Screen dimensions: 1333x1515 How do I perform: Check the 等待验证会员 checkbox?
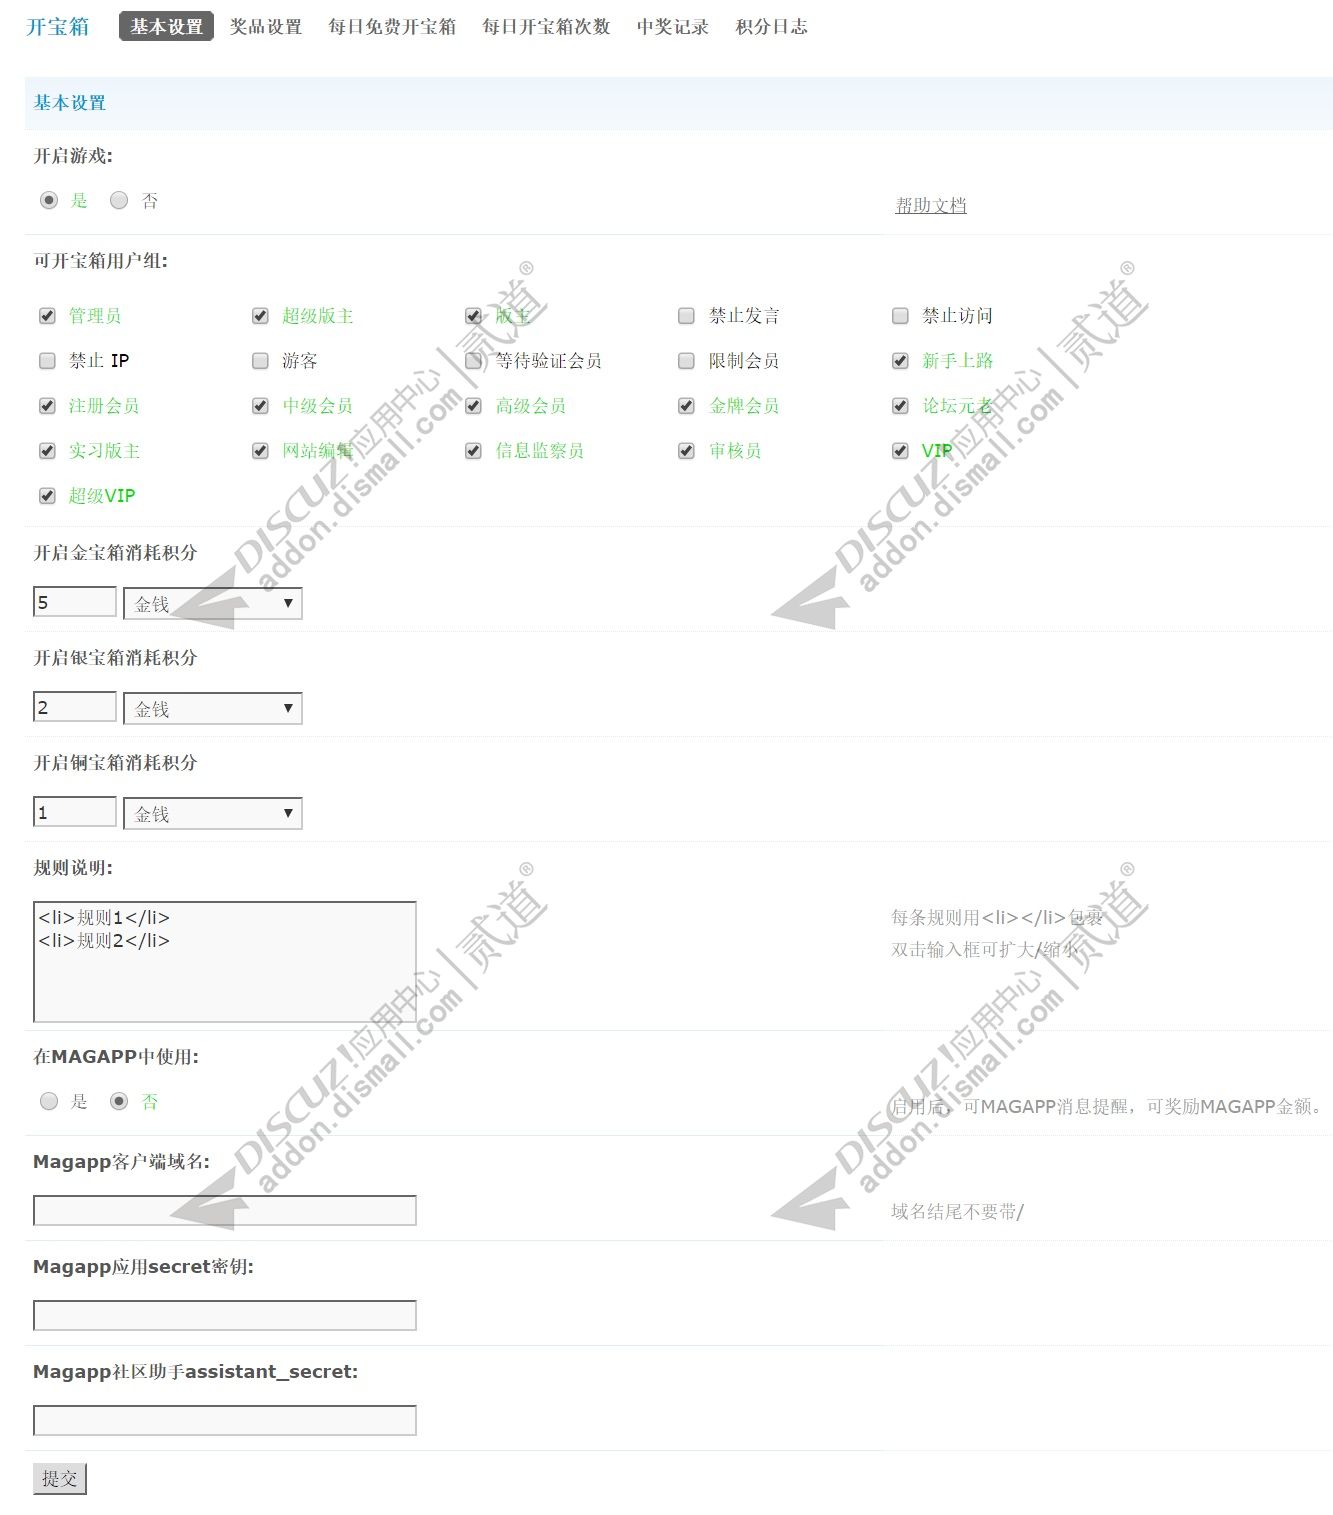pos(474,361)
